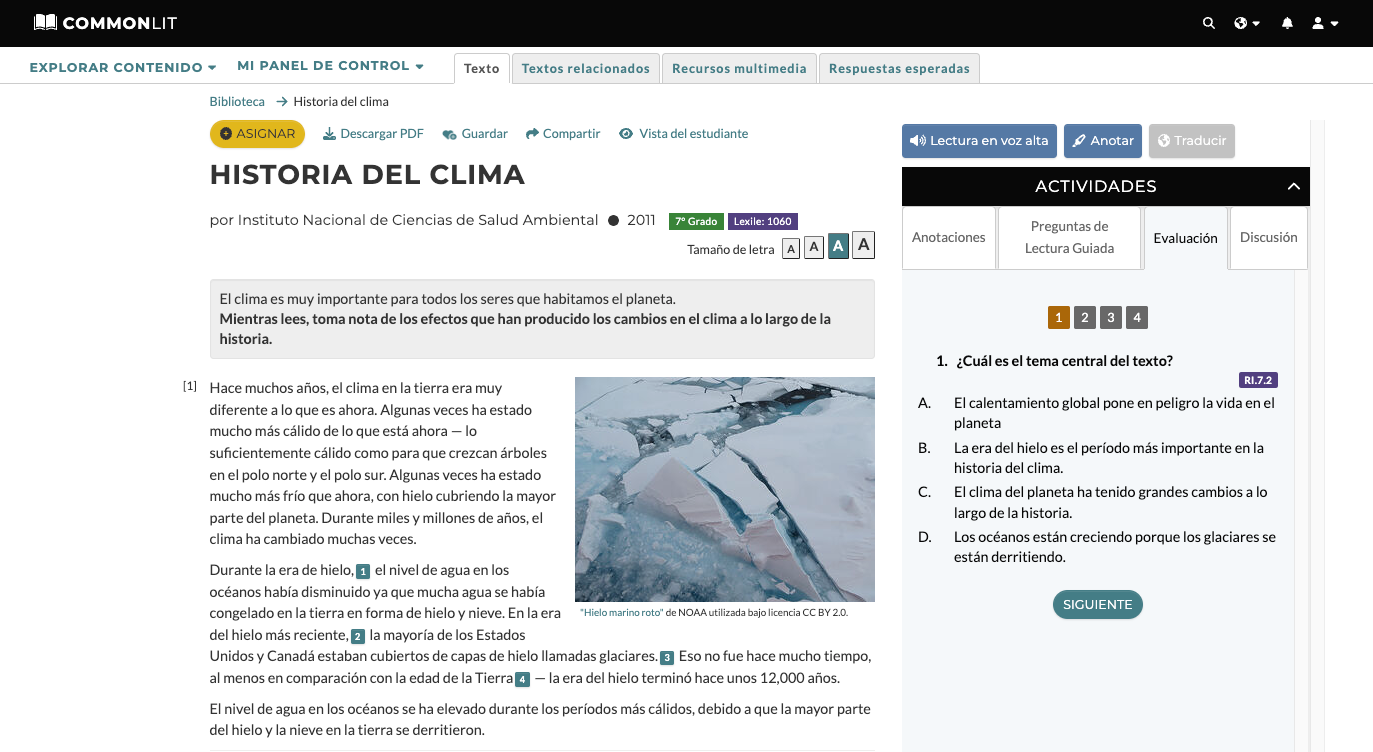Select the largest font size A
Screen dimensions: 1373x752
864,245
